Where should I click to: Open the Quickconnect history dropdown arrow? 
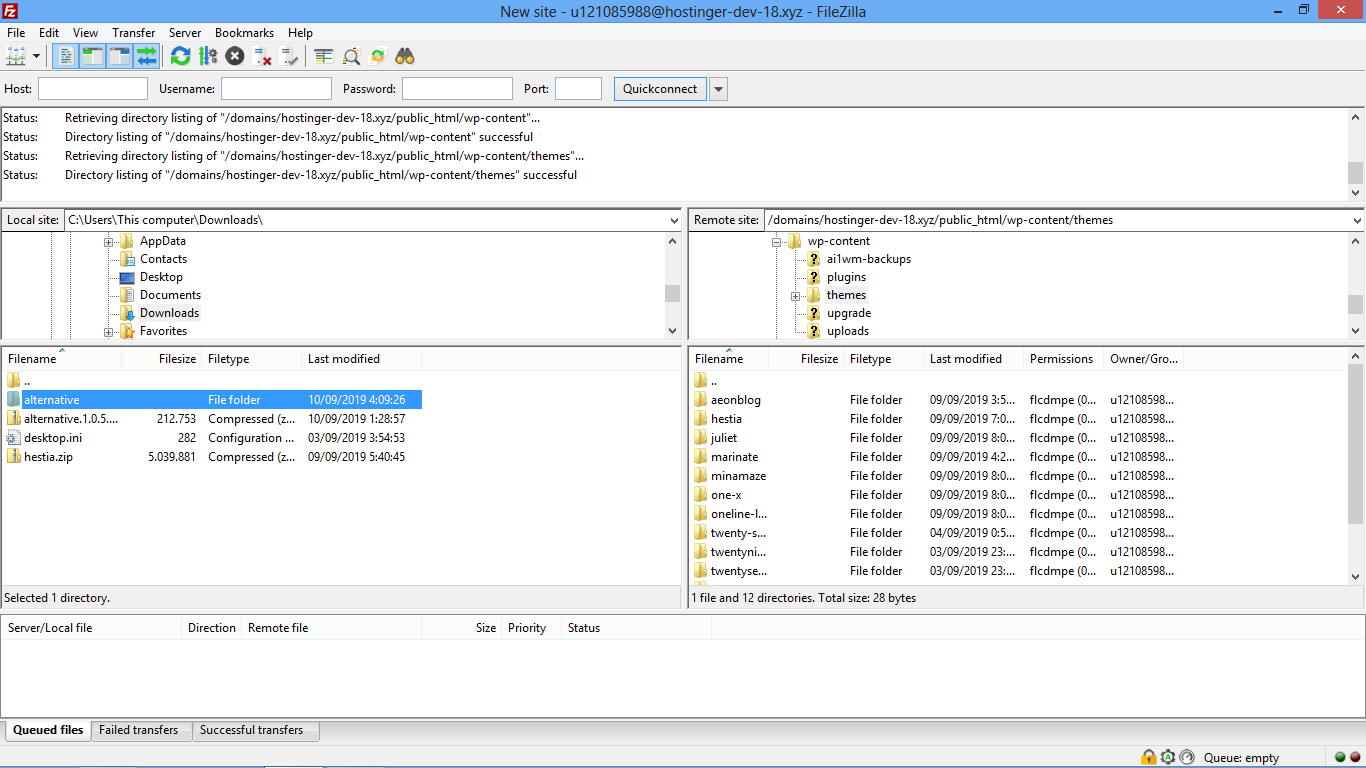click(x=718, y=89)
